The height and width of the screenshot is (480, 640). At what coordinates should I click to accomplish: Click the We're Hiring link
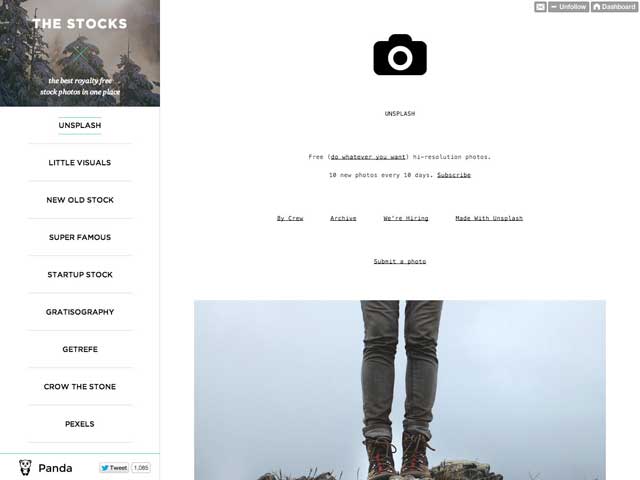(x=406, y=218)
